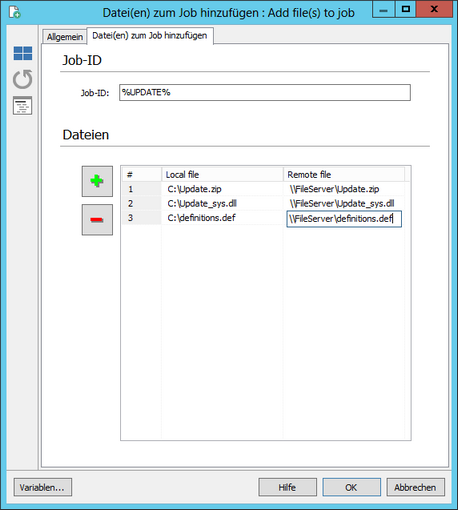This screenshot has width=458, height=510.
Task: Click the Remote file column header
Action: (344, 174)
